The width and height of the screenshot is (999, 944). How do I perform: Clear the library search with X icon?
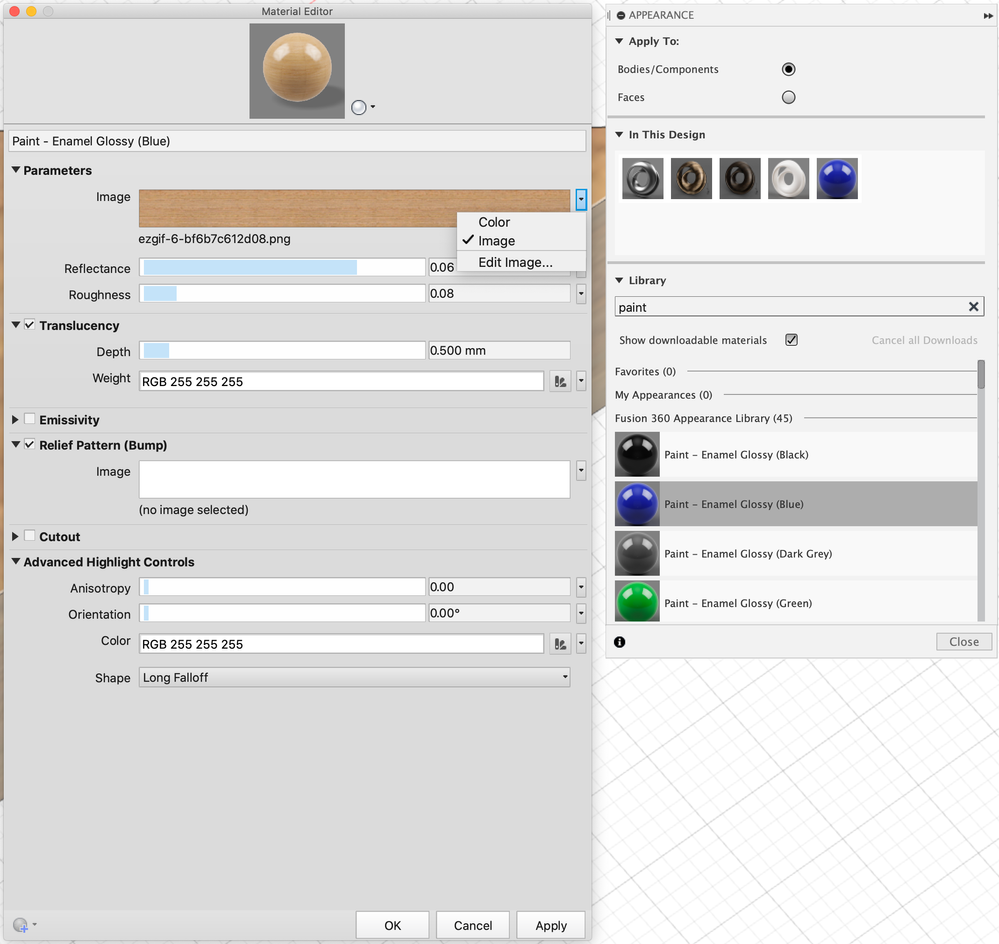974,307
